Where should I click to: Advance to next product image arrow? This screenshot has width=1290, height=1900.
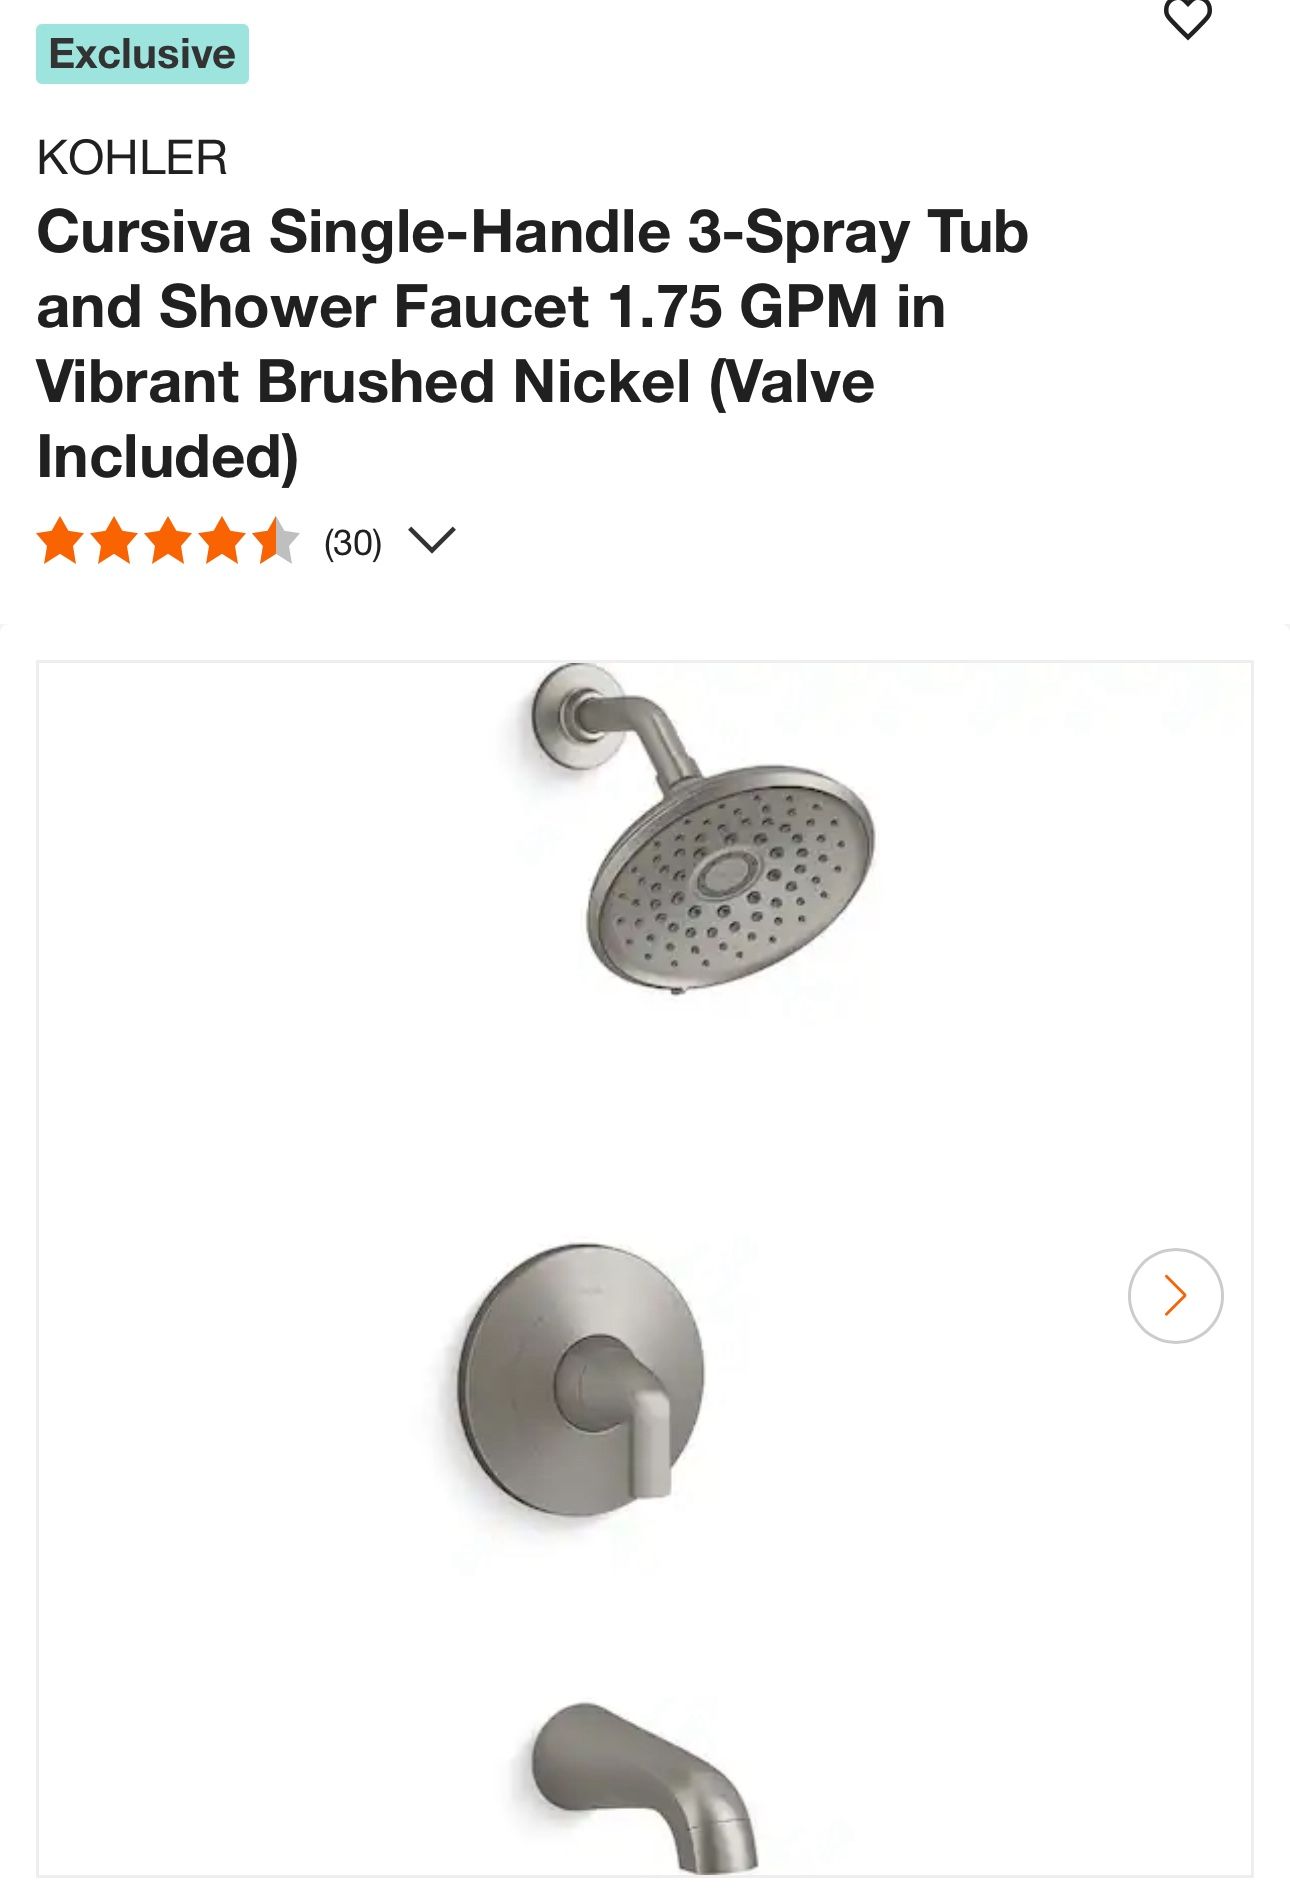[1175, 1295]
